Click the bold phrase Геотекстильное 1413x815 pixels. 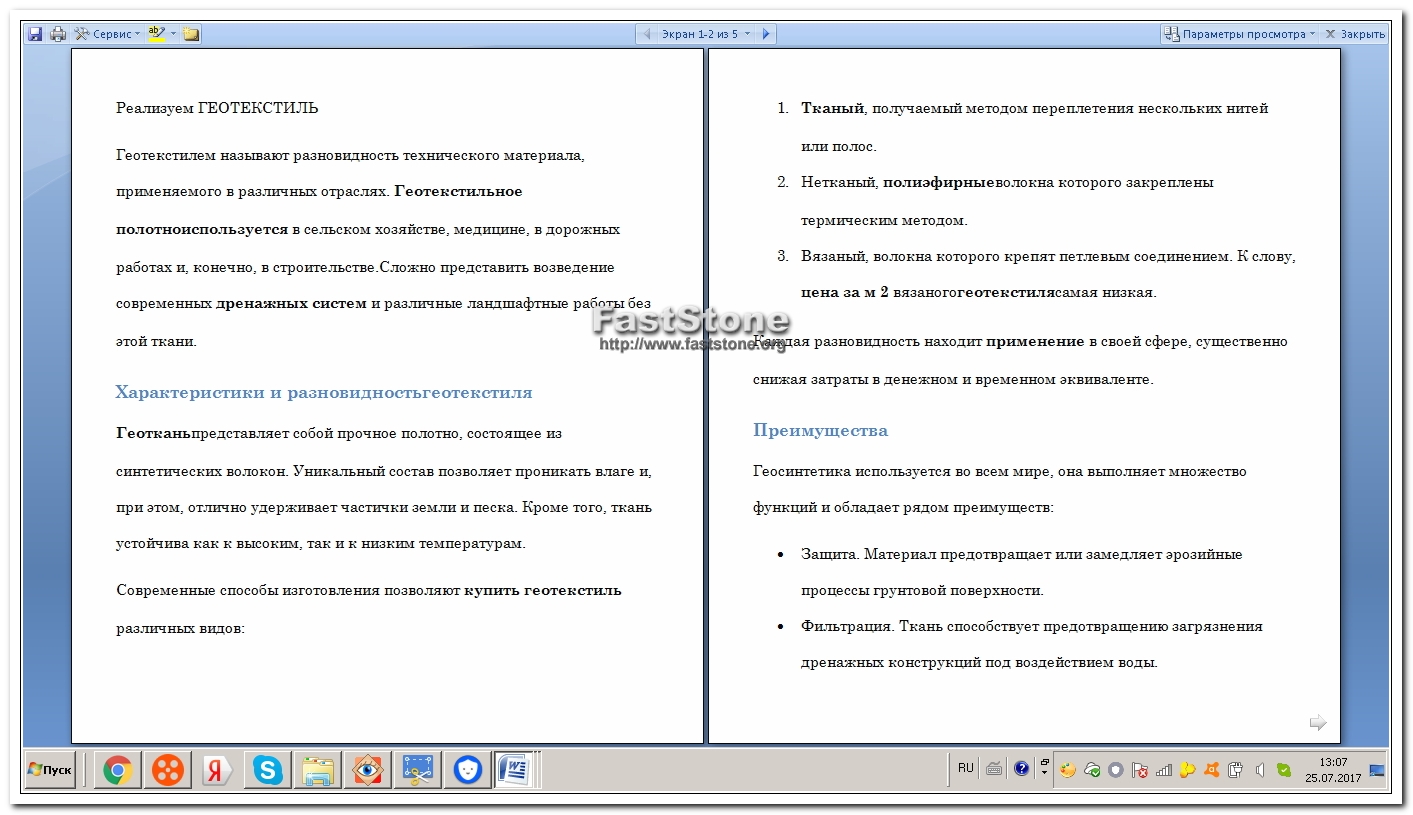pos(458,191)
